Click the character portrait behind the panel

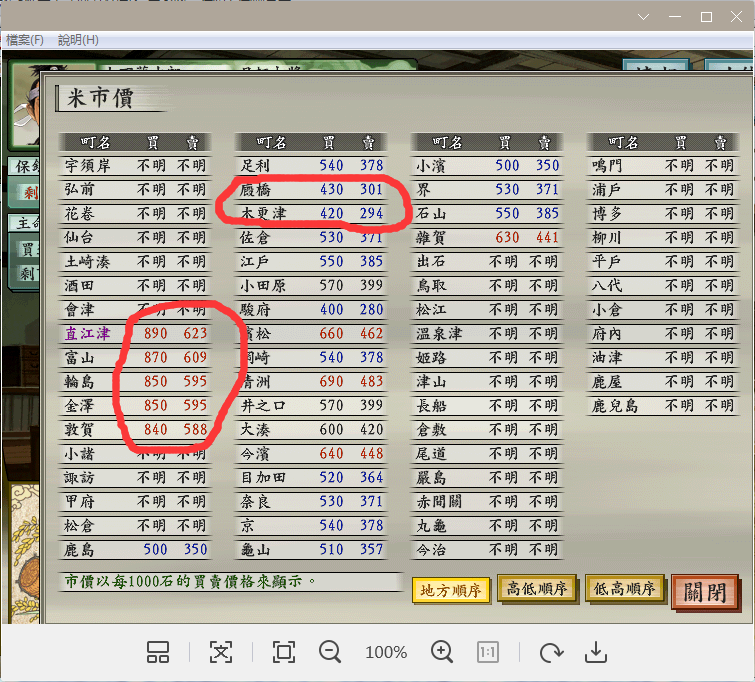pos(25,105)
